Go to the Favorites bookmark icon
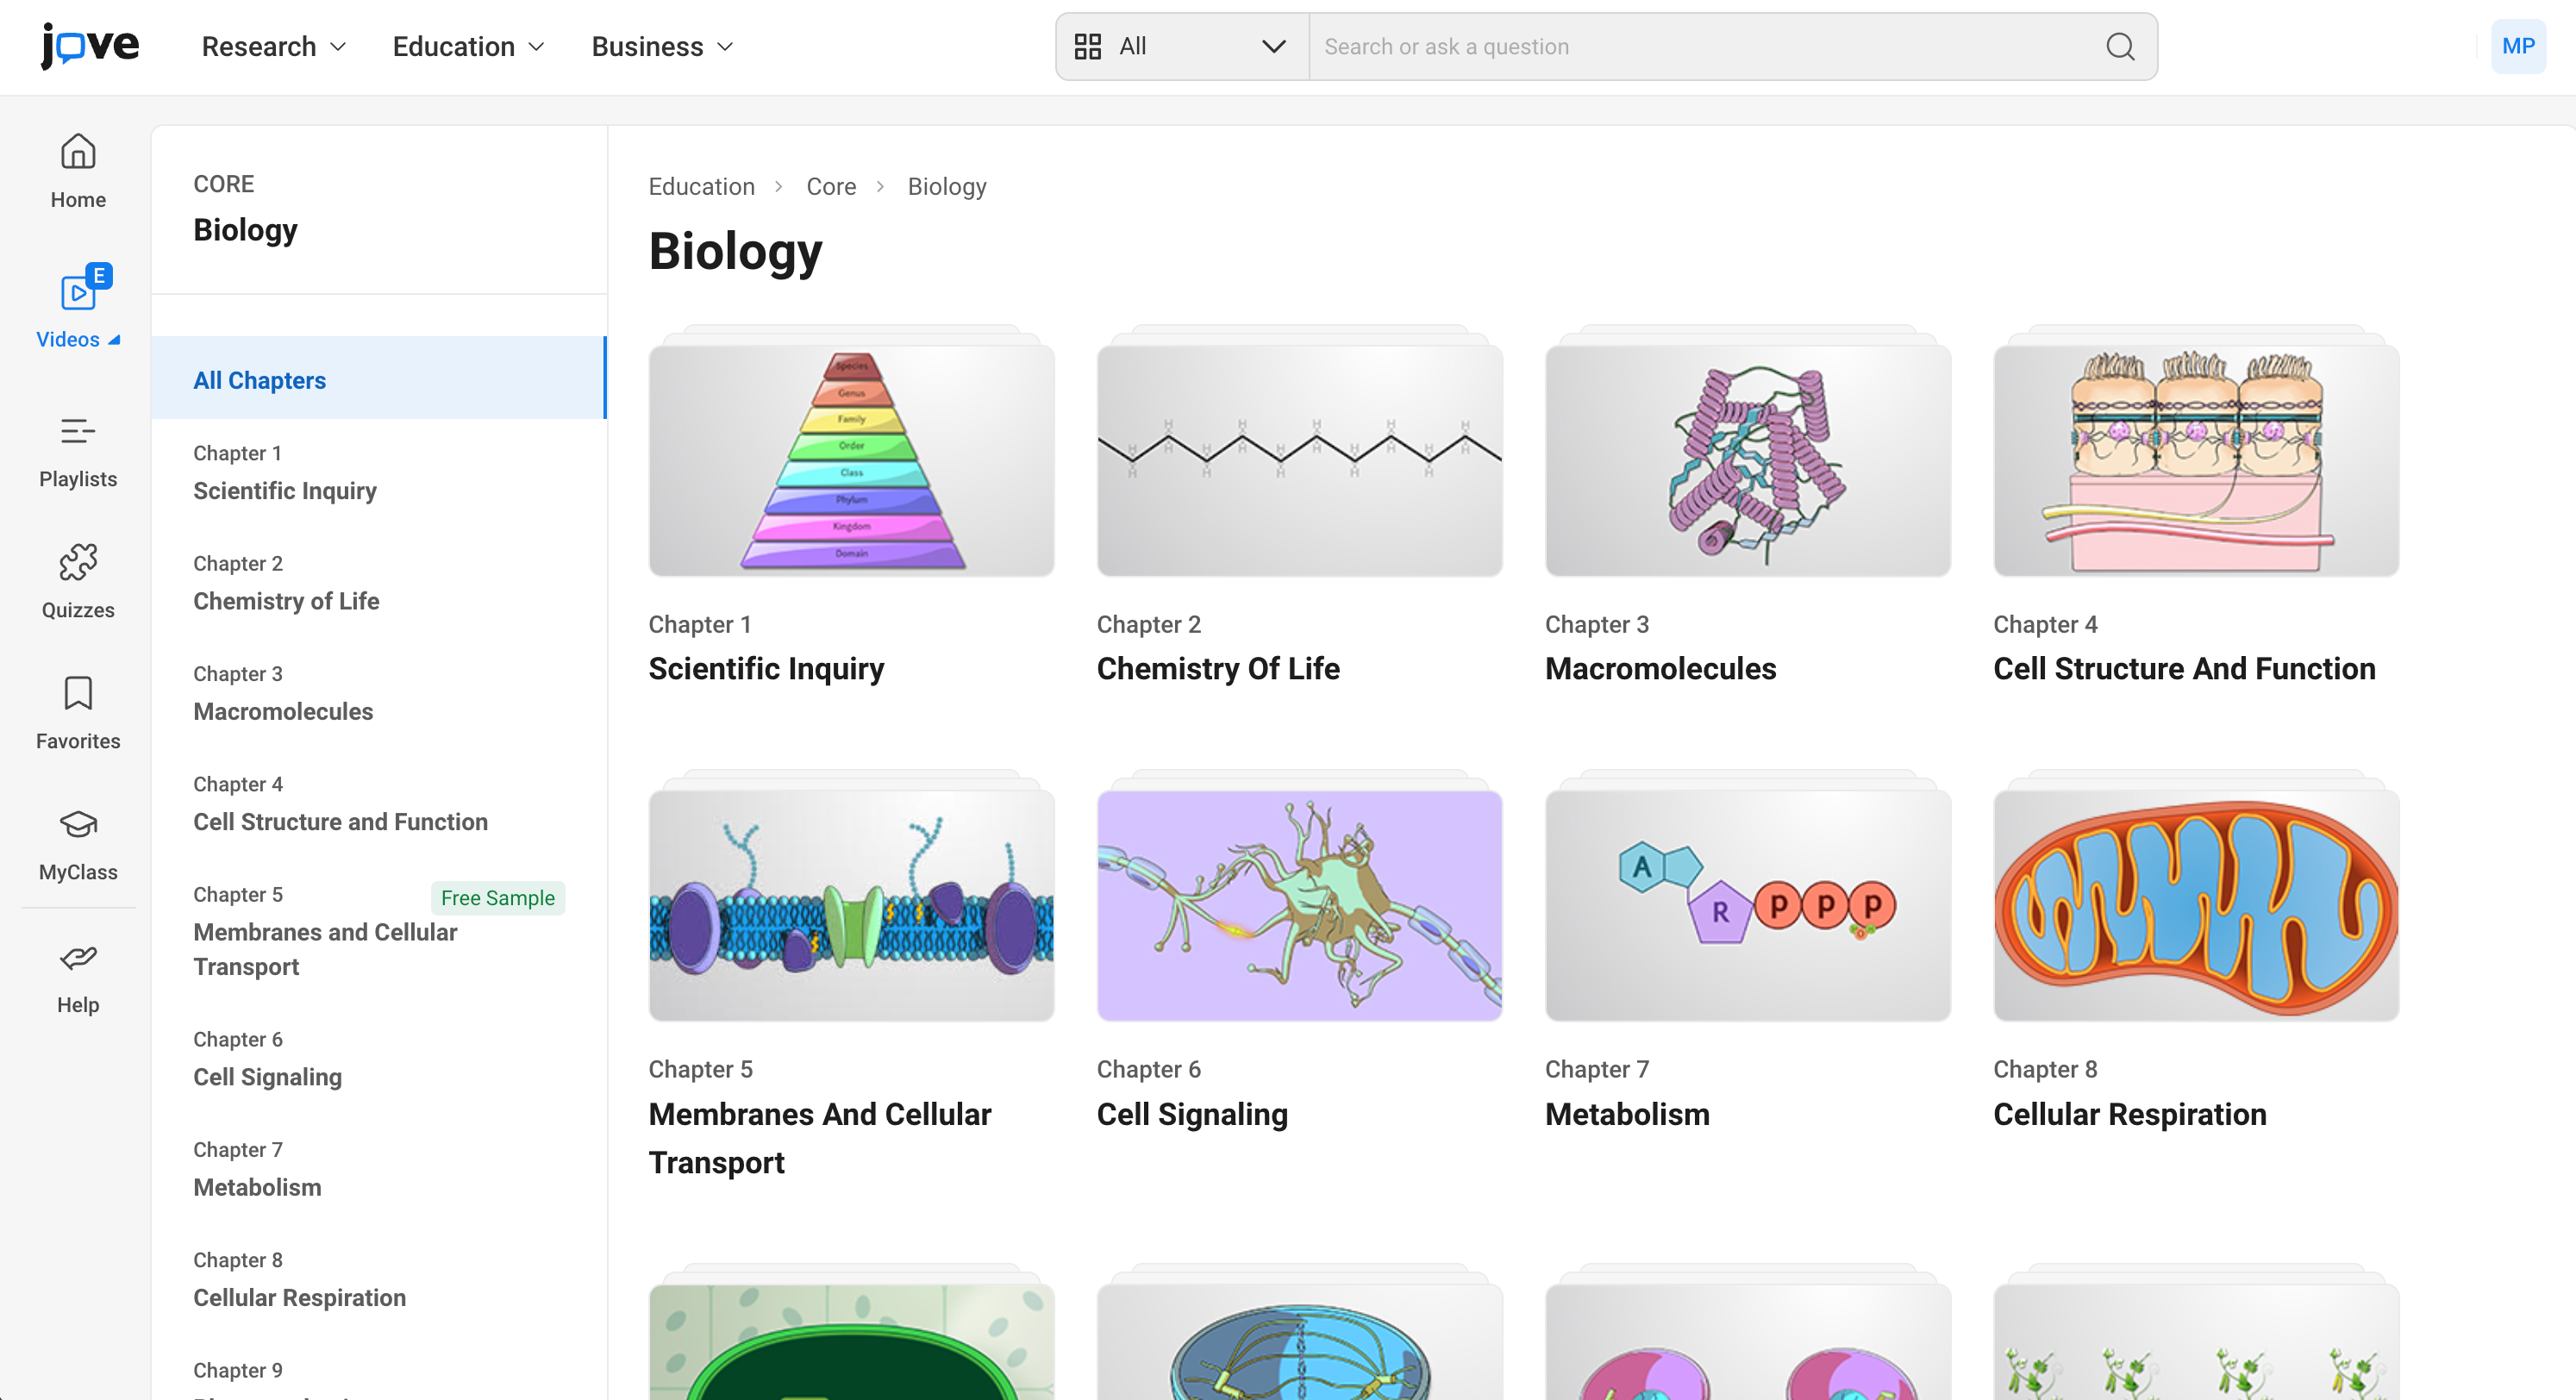 [78, 694]
